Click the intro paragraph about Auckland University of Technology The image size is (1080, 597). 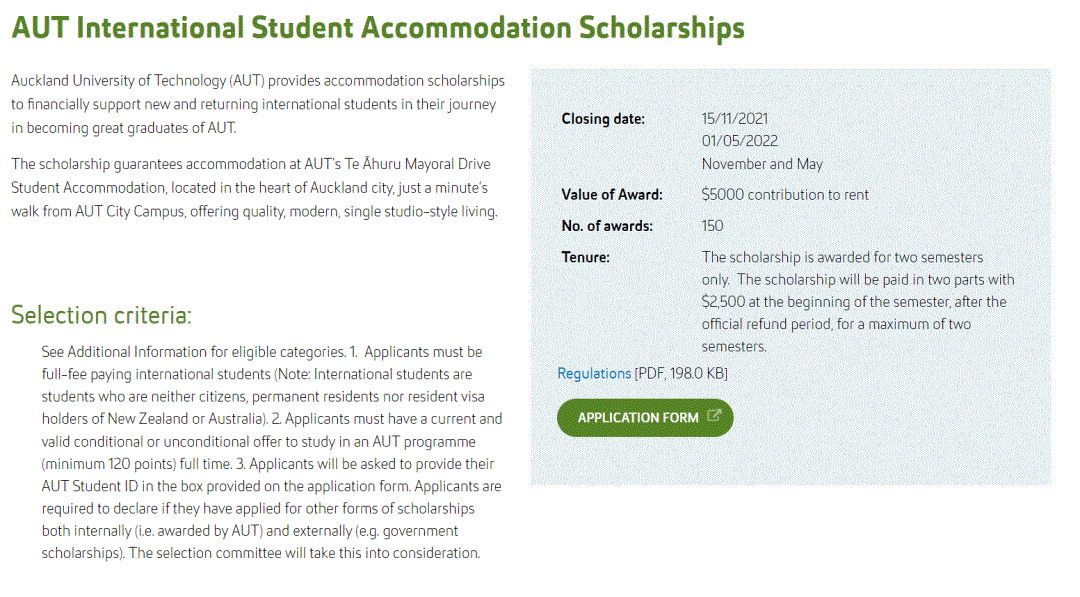[x=258, y=104]
